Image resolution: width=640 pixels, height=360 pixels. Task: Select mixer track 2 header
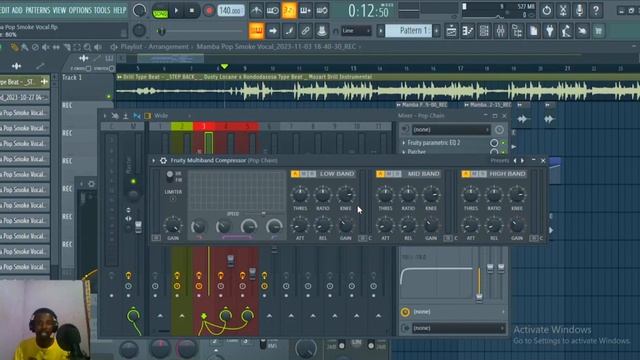pyautogui.click(x=182, y=127)
